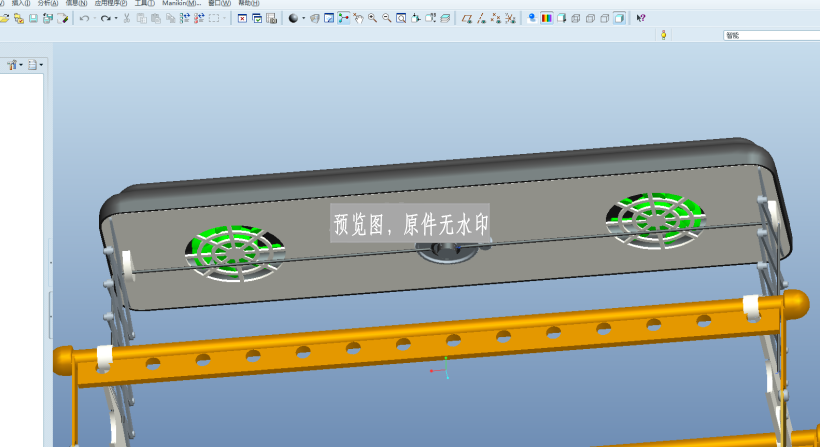This screenshot has width=820, height=447.
Task: Click the set working directory icon
Action: click(x=19, y=18)
